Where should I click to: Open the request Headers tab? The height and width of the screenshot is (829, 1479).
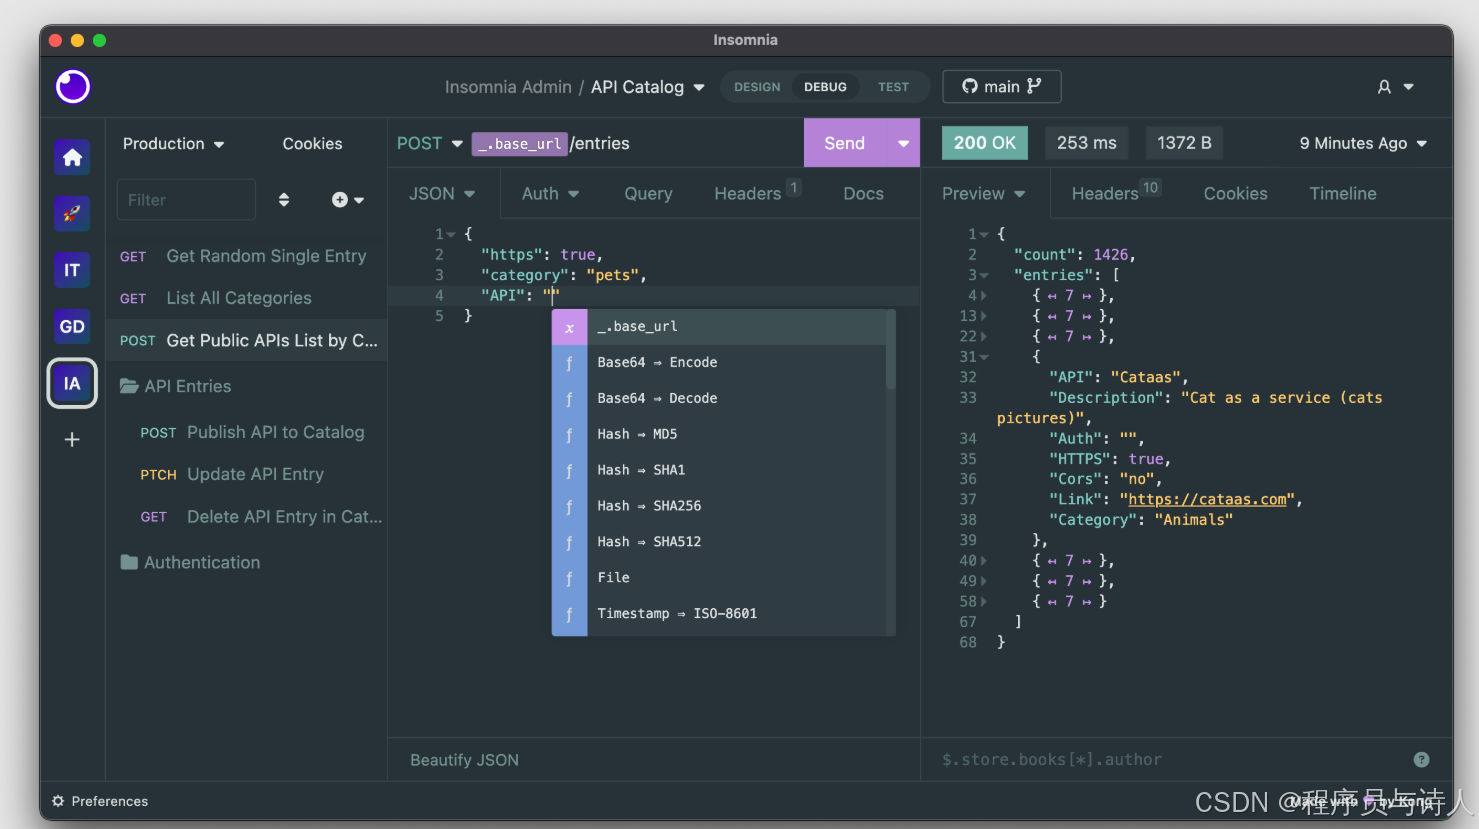tap(757, 193)
